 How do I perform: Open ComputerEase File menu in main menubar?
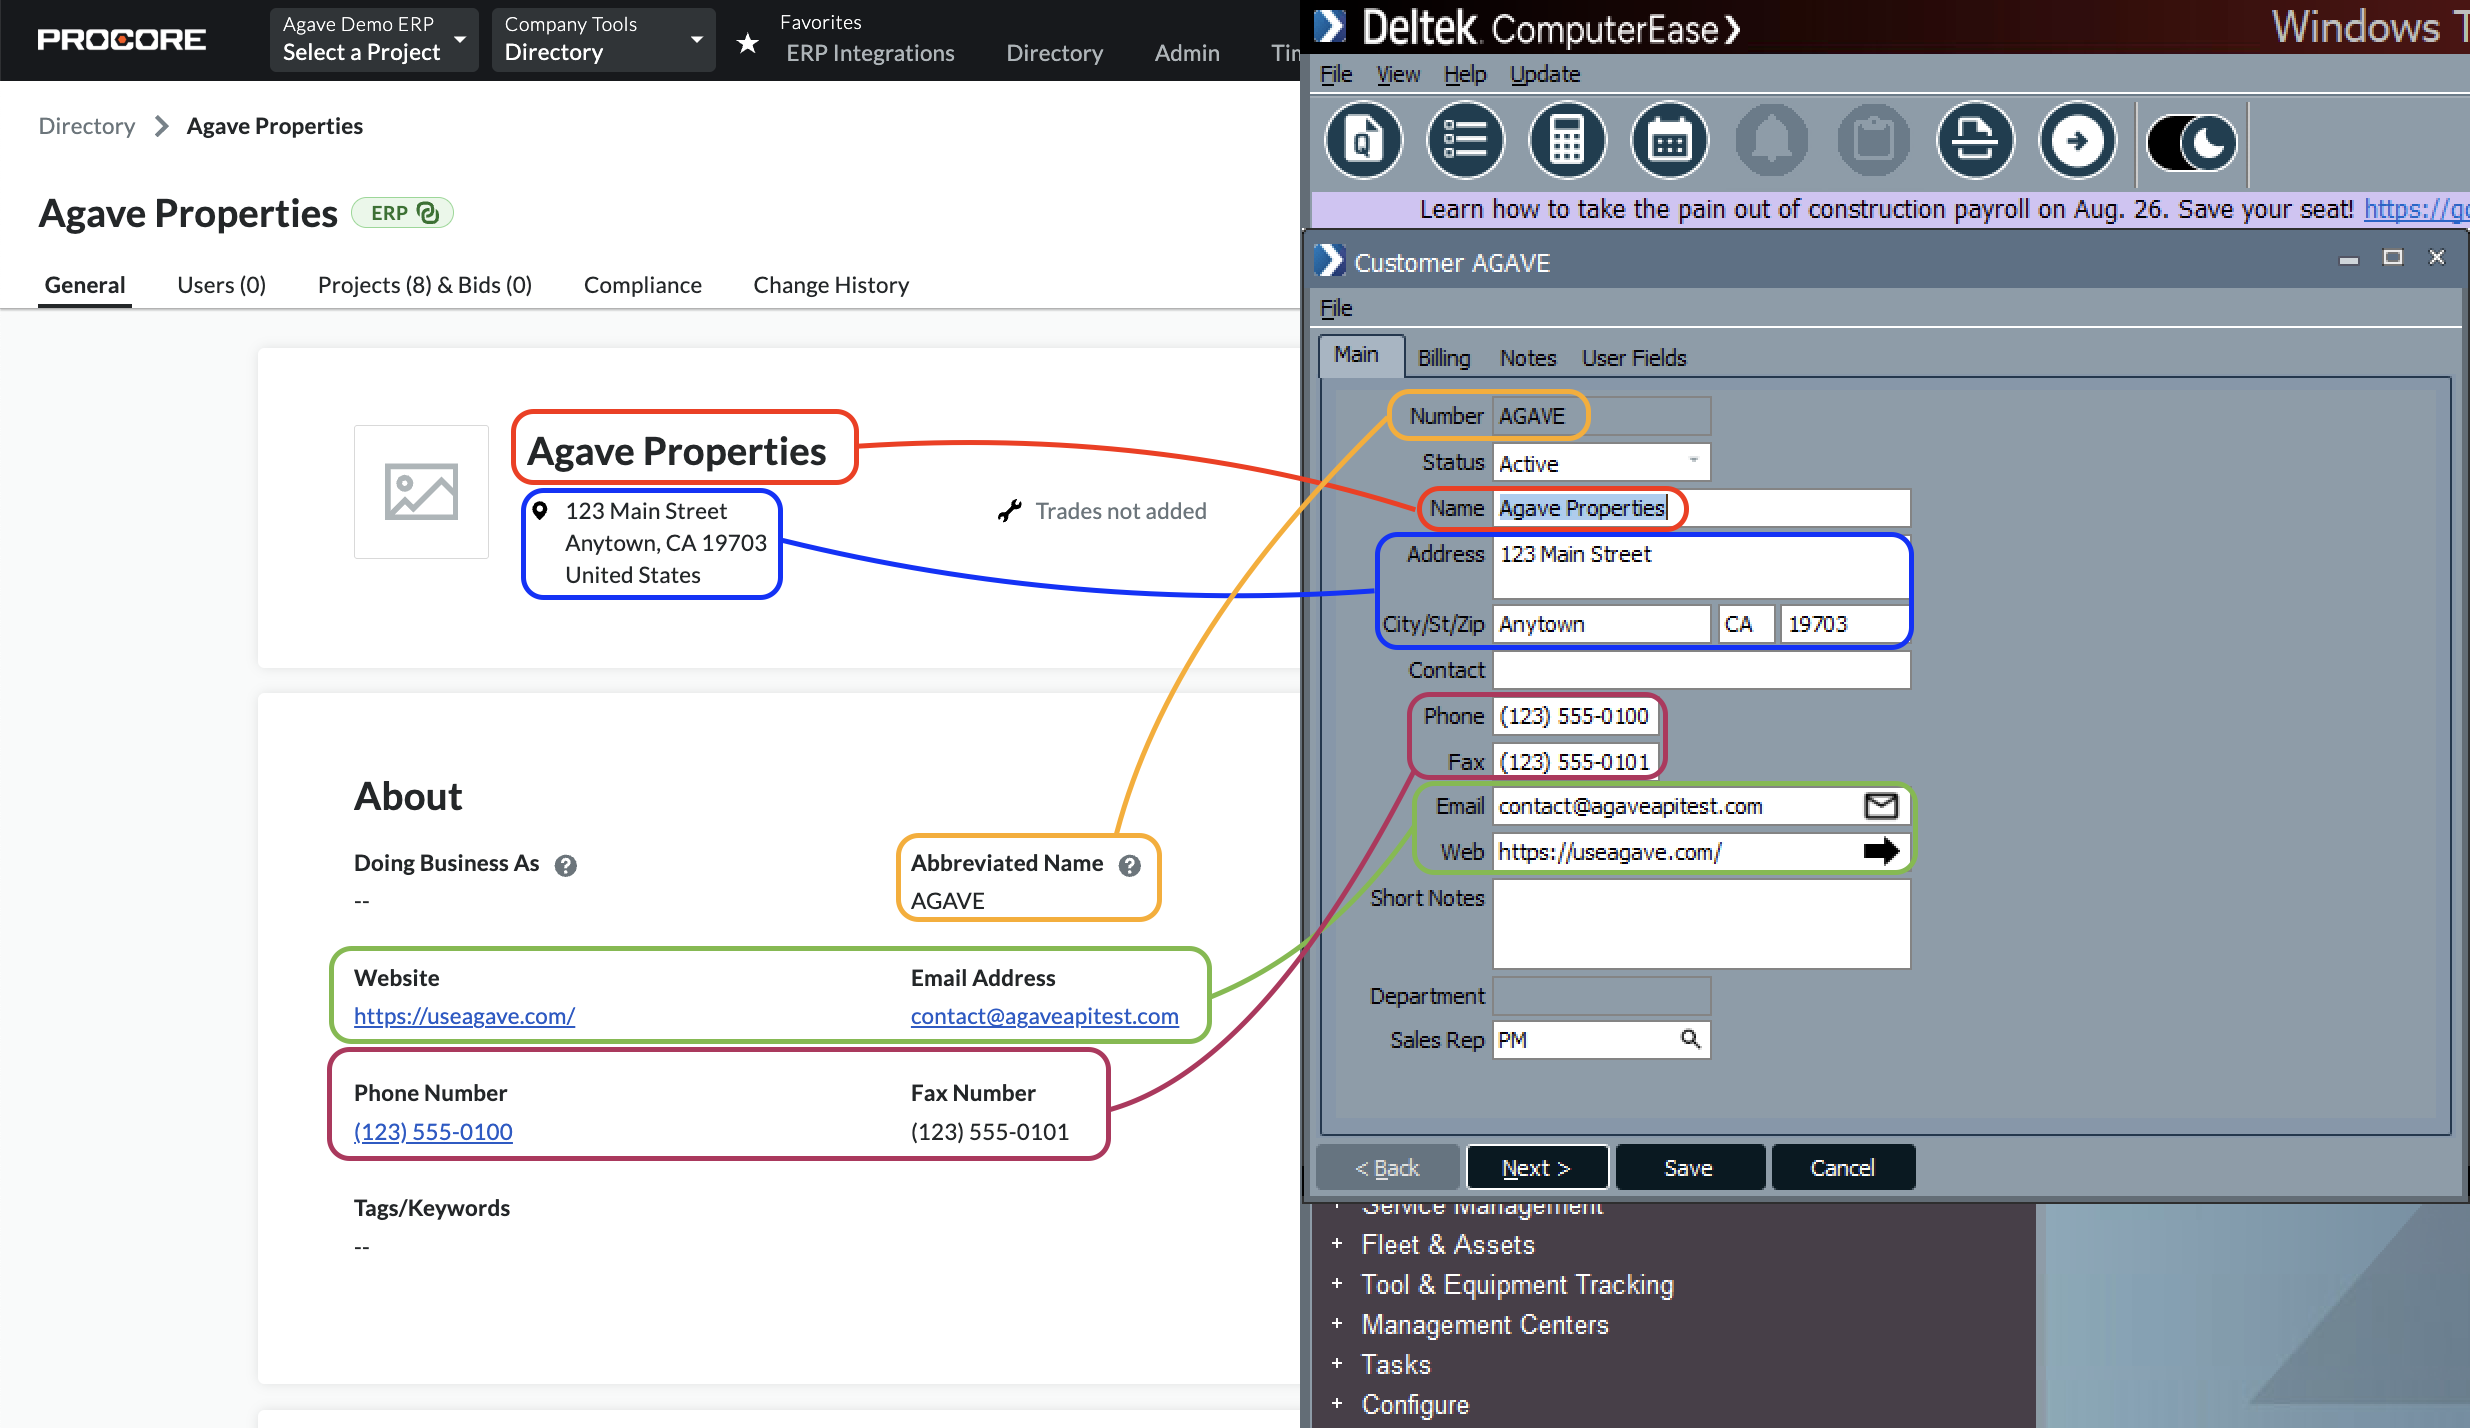[1336, 74]
